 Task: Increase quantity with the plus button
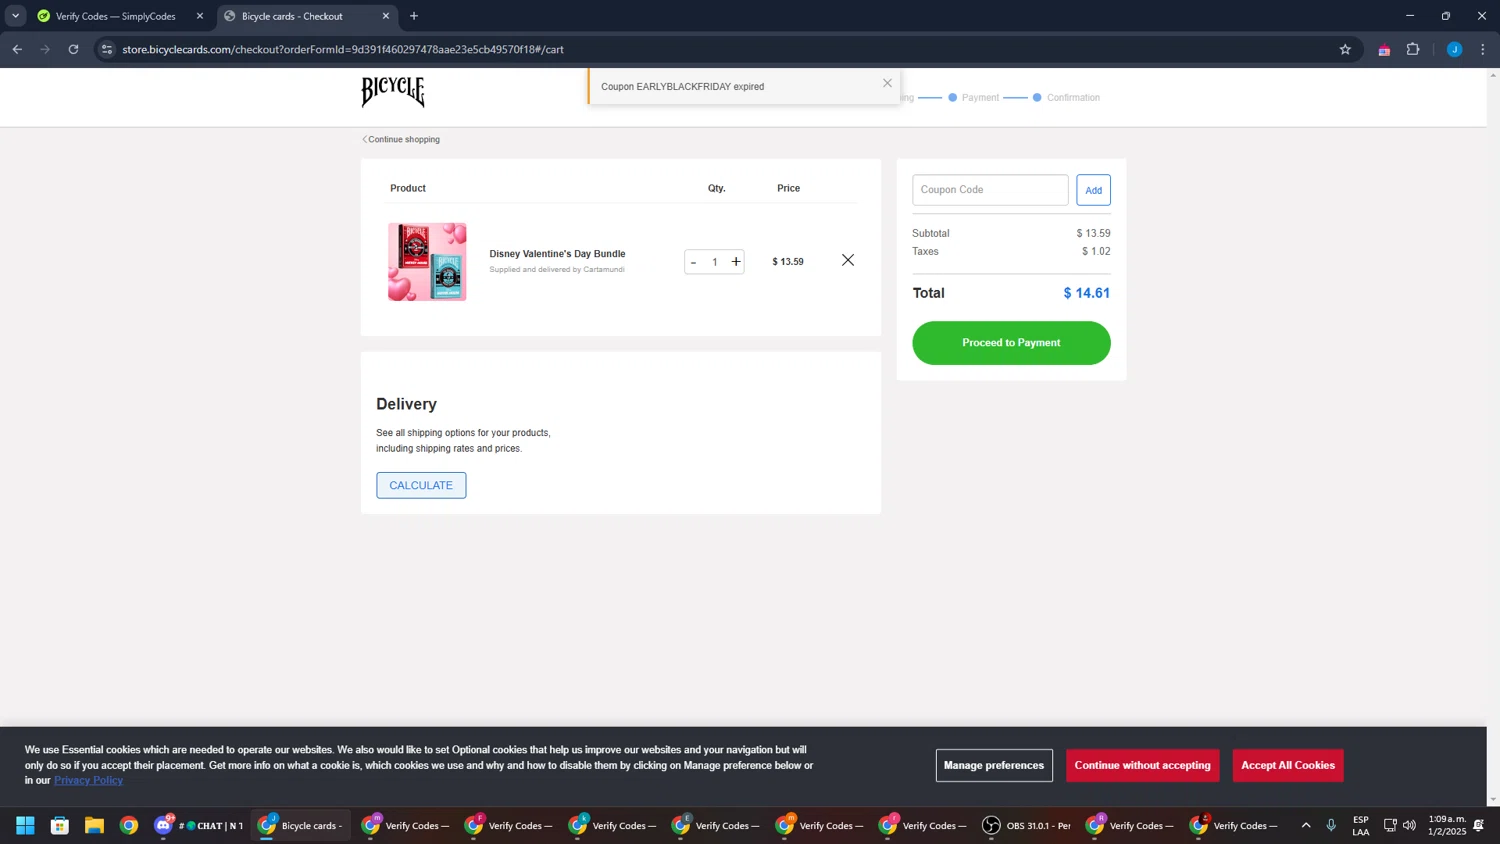click(x=736, y=262)
